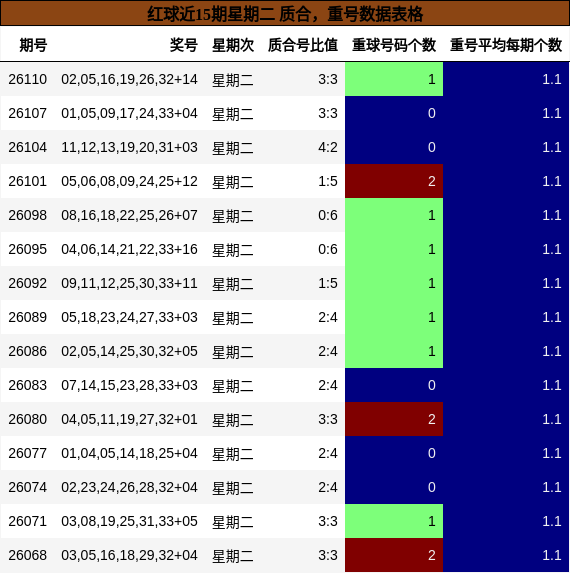
Task: Select the 质合号比值 column header
Action: tap(303, 45)
